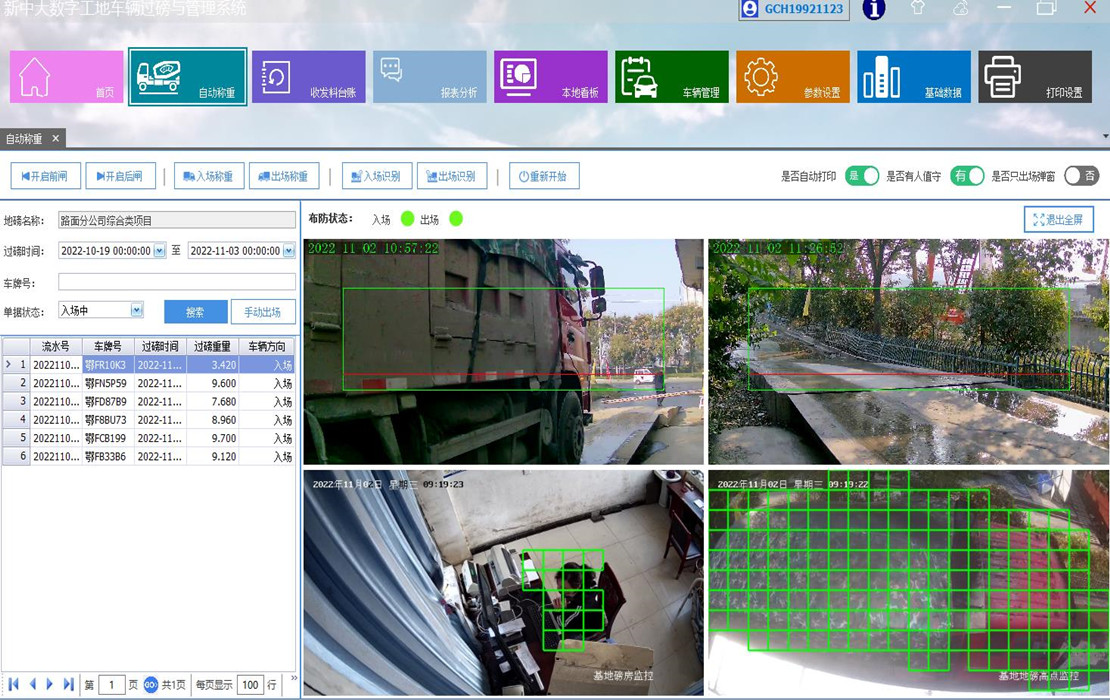Open the end date picker for 过磅时间
1110x700 pixels.
tap(288, 251)
